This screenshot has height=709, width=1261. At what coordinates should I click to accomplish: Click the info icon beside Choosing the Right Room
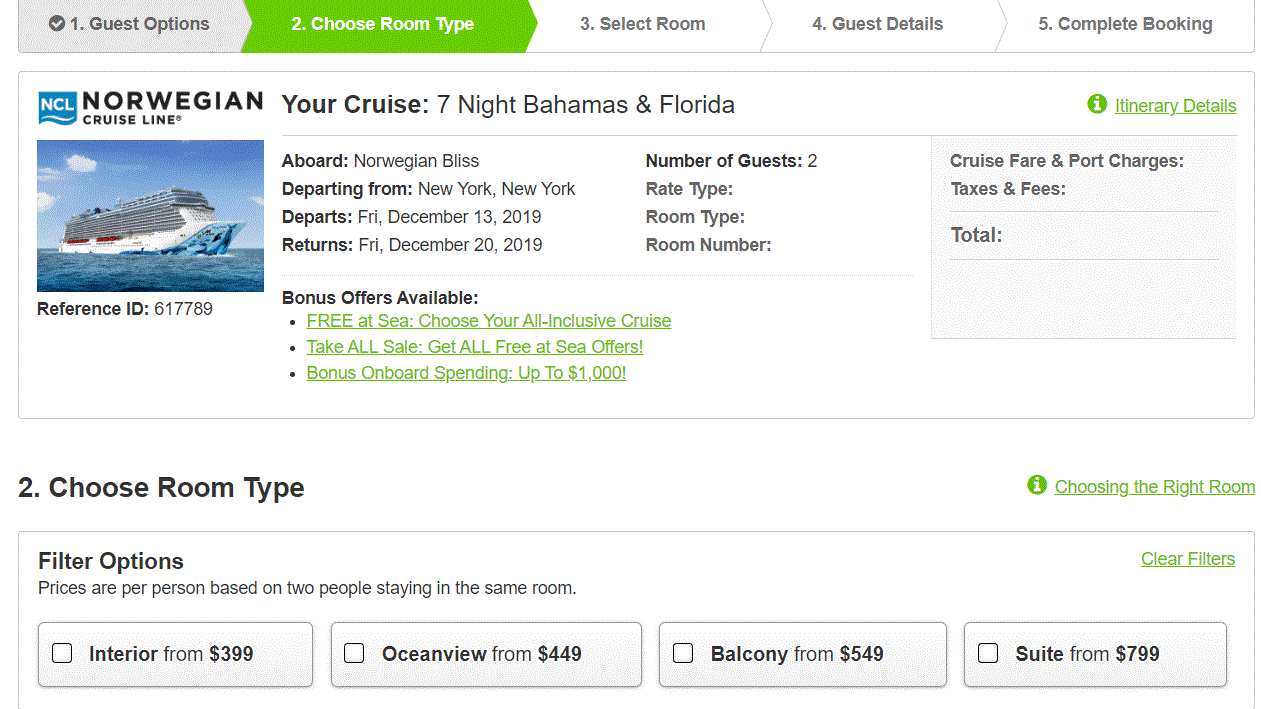tap(1037, 485)
